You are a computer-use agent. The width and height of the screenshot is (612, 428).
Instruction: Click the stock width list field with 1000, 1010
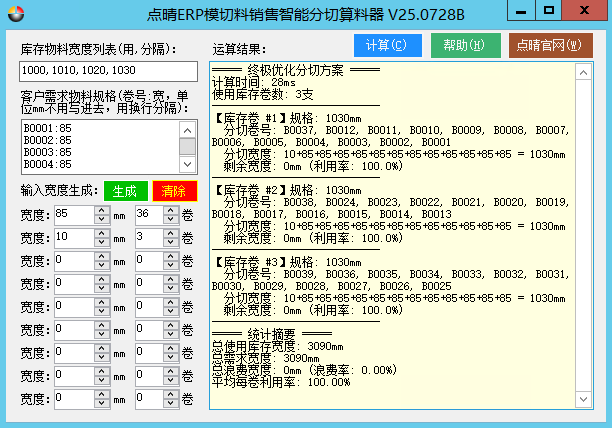coord(108,71)
